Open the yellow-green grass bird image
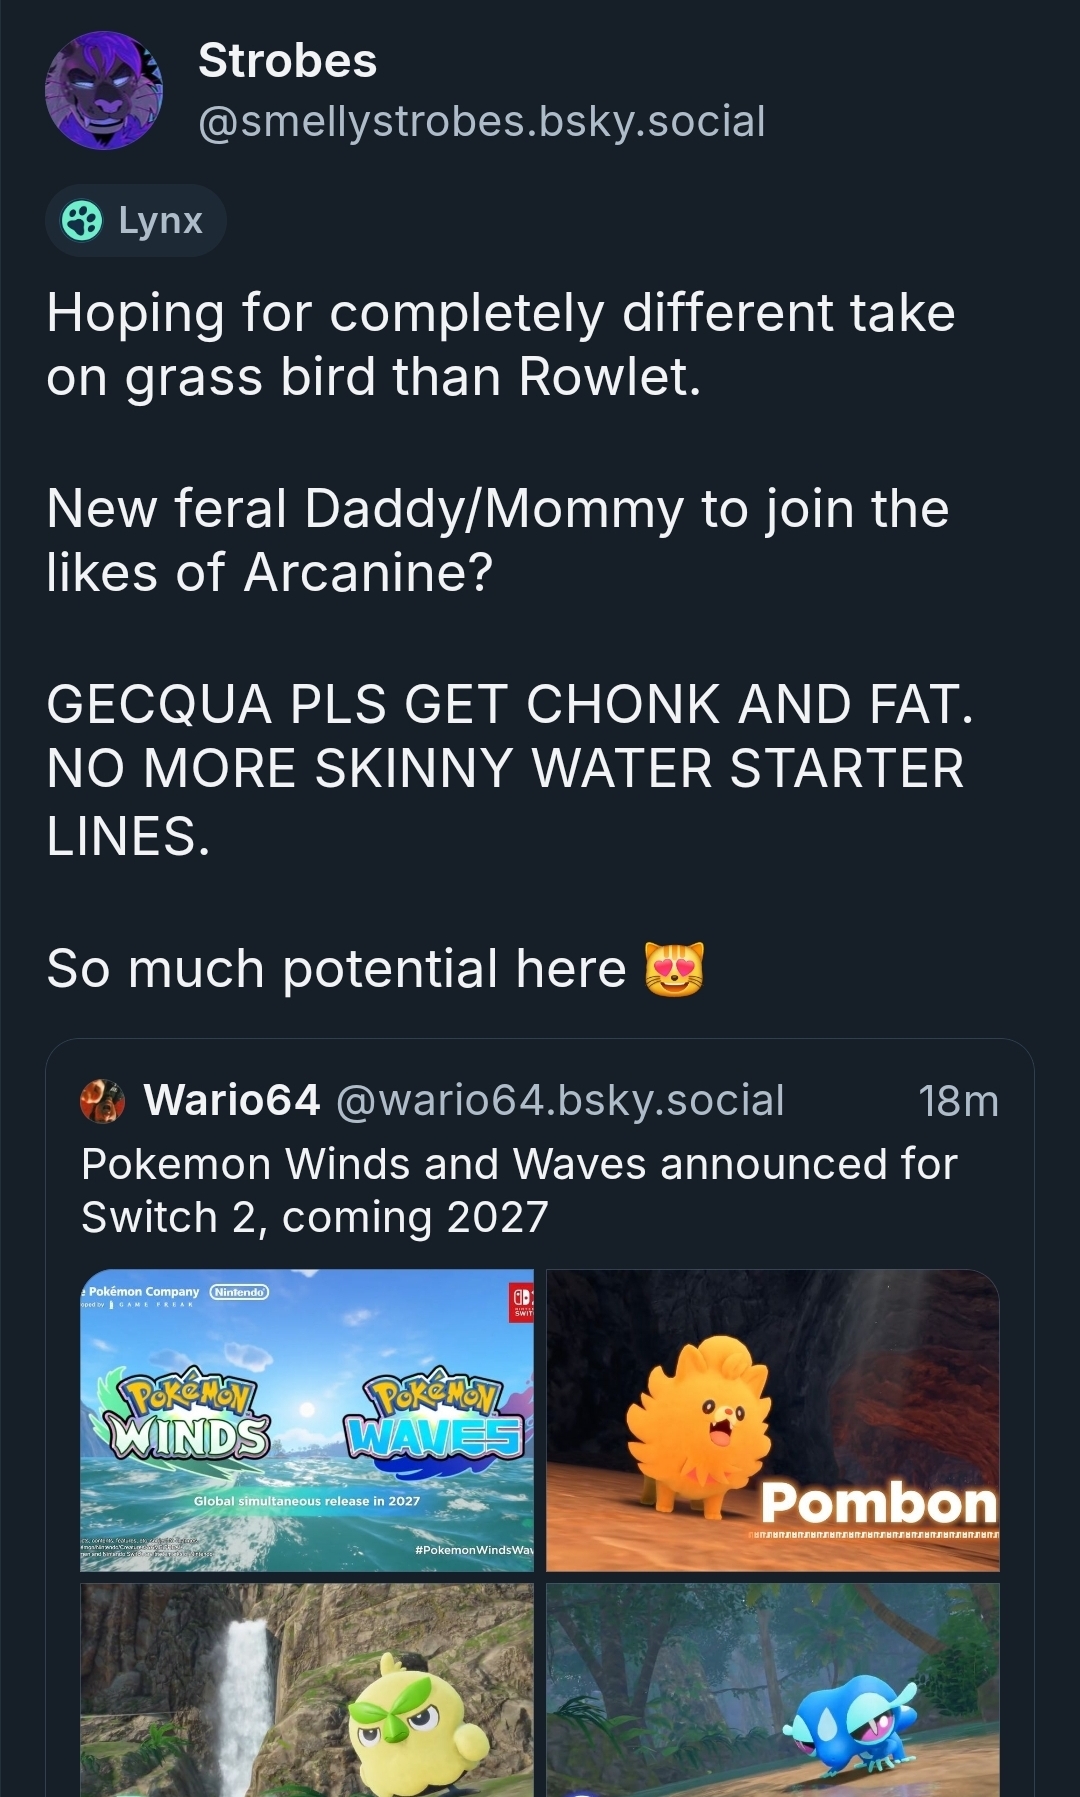 [307, 1690]
